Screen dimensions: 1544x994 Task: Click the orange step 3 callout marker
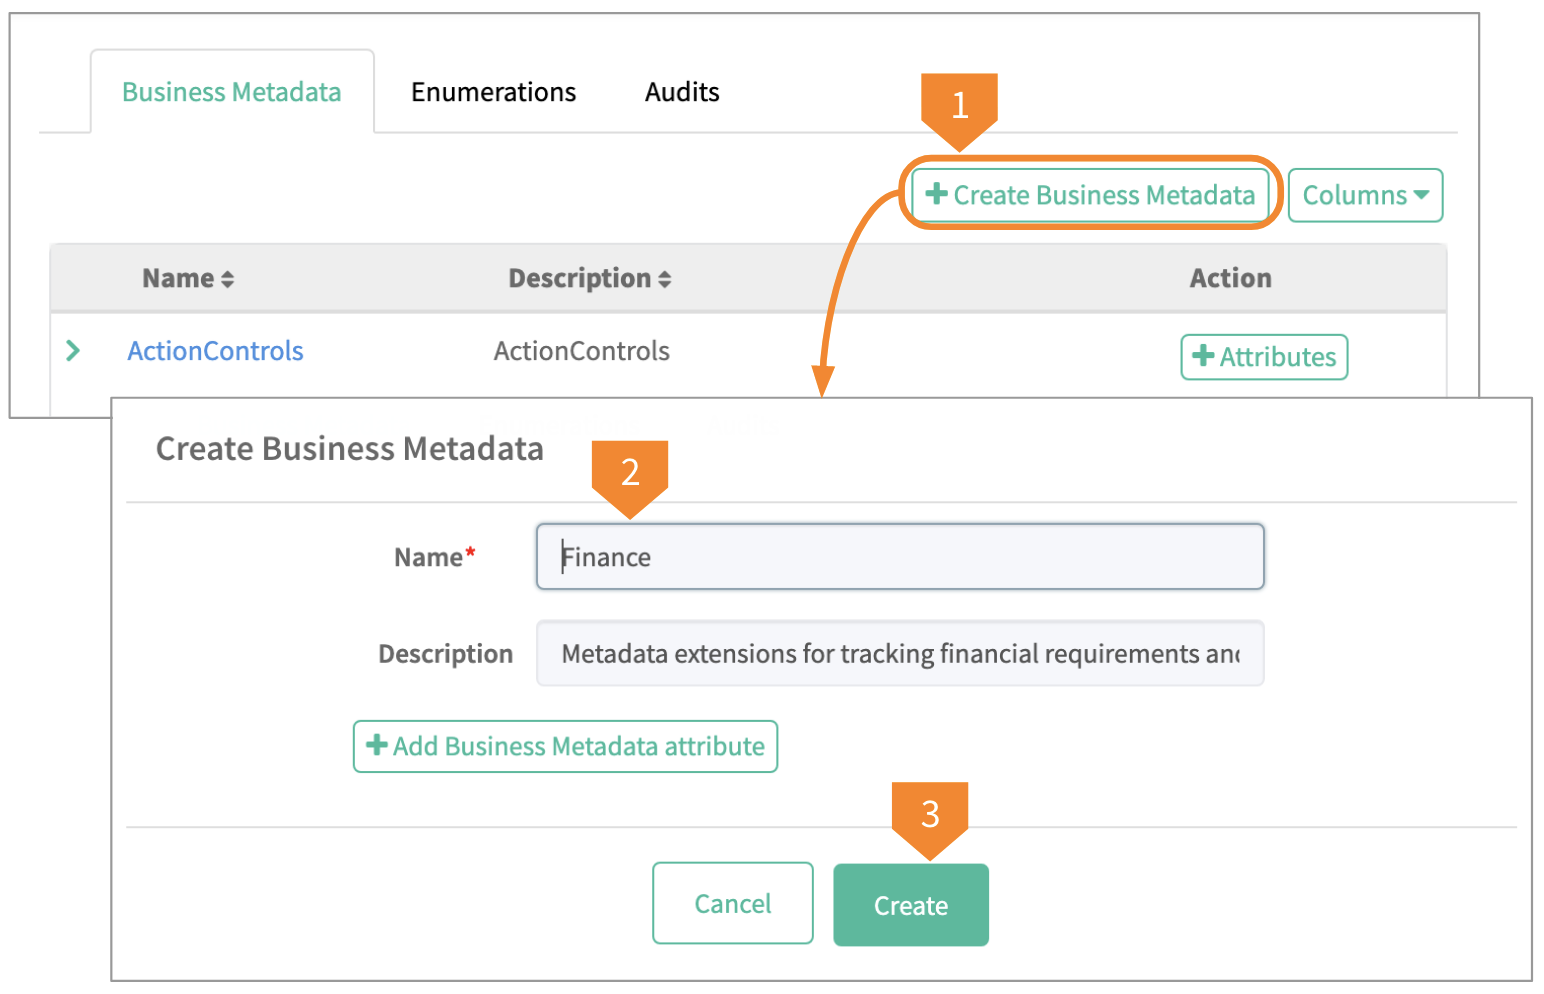click(930, 815)
